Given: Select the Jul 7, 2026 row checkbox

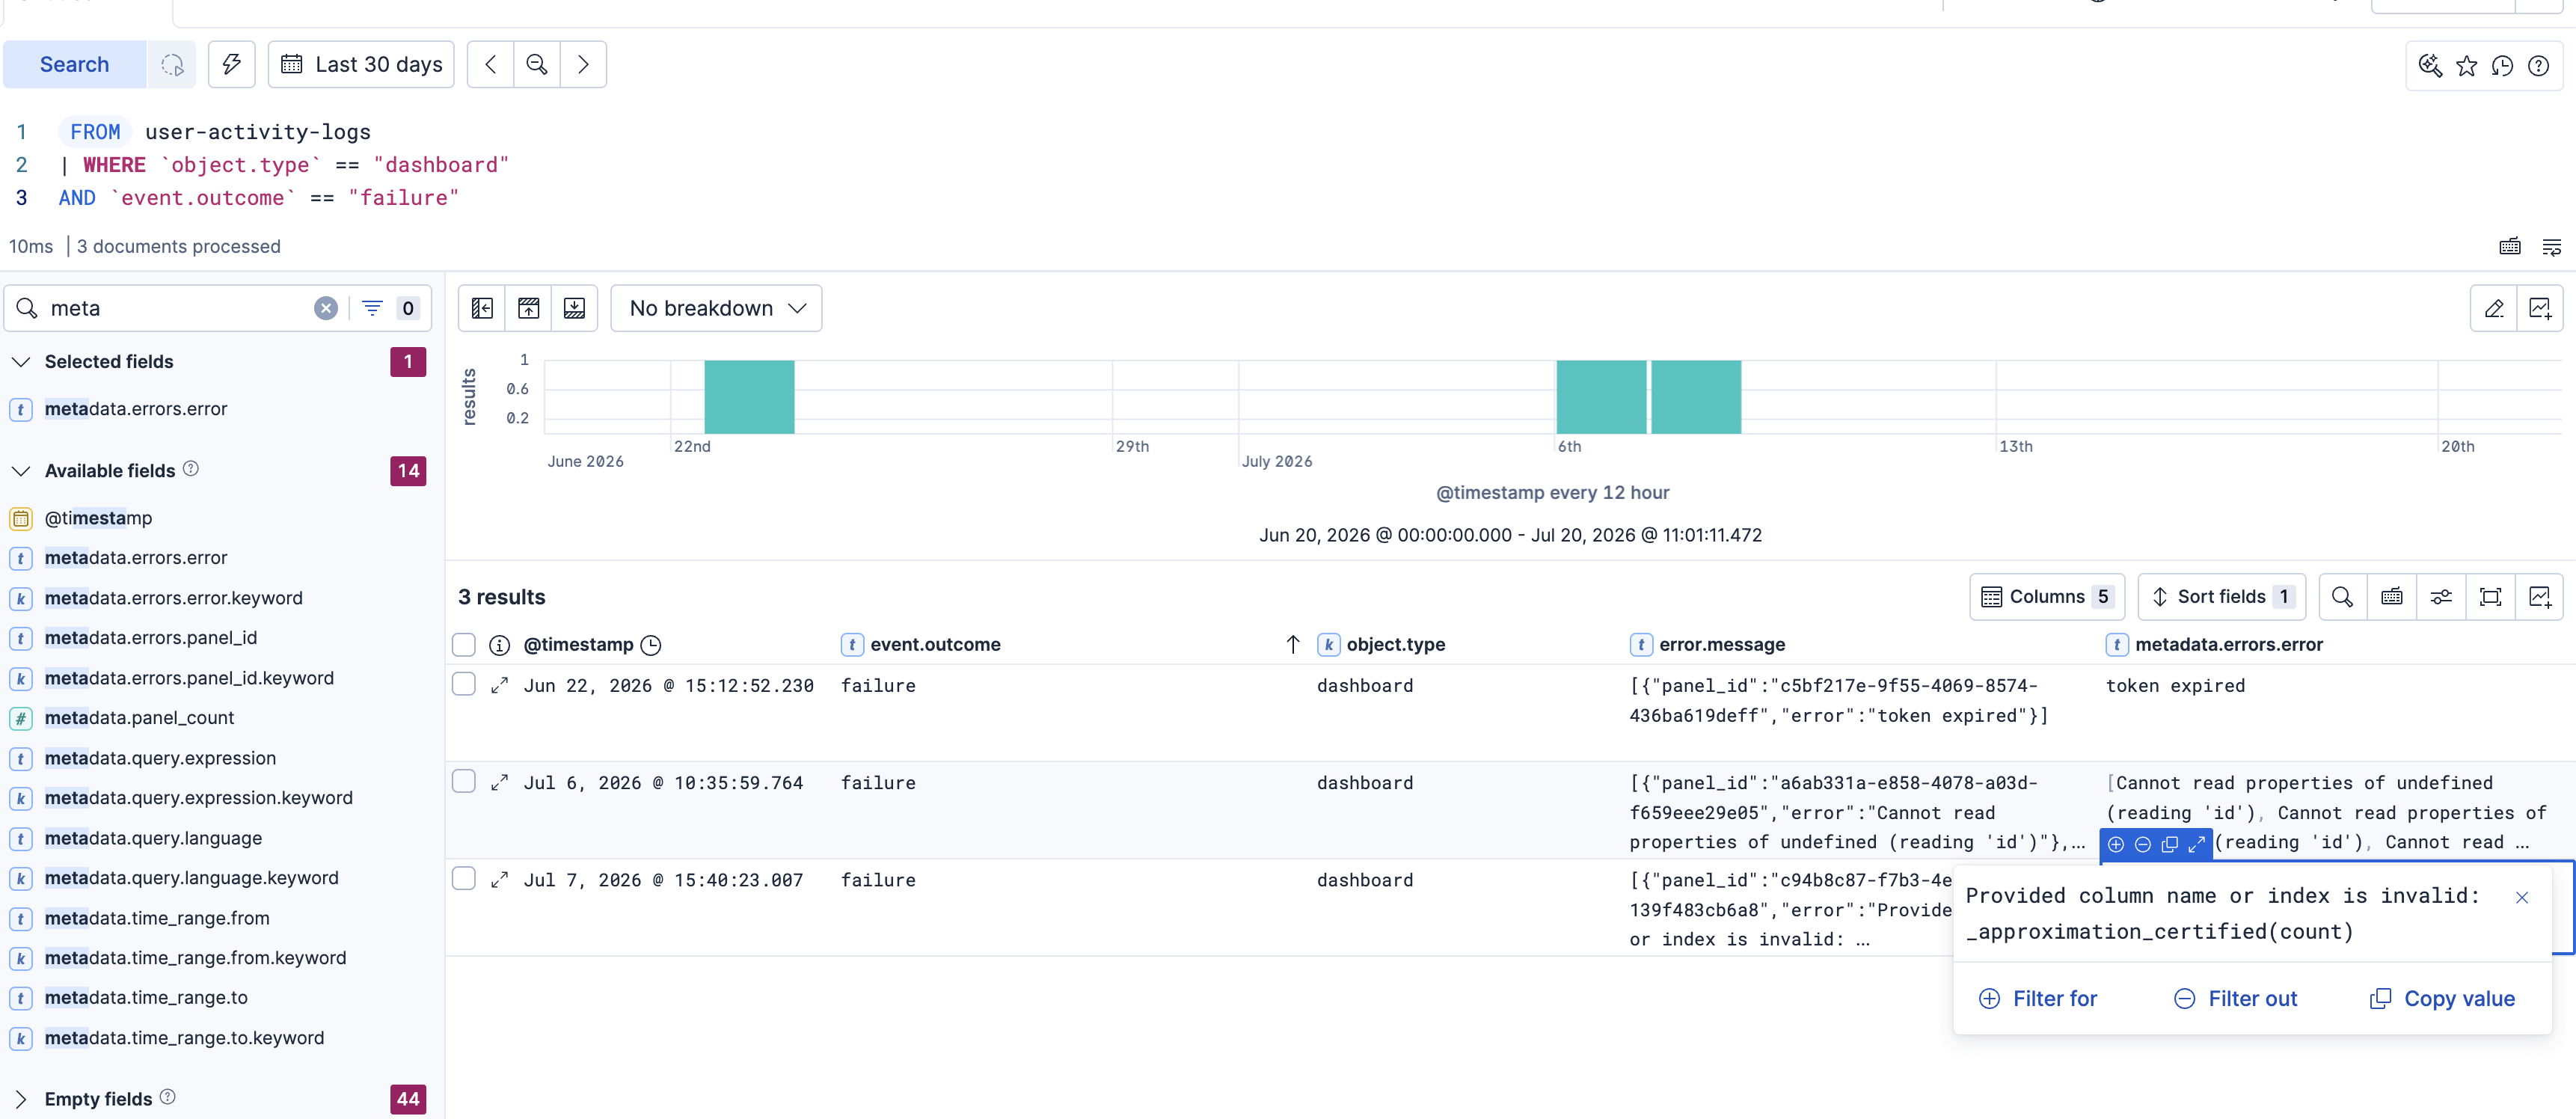Looking at the screenshot, I should 464,878.
